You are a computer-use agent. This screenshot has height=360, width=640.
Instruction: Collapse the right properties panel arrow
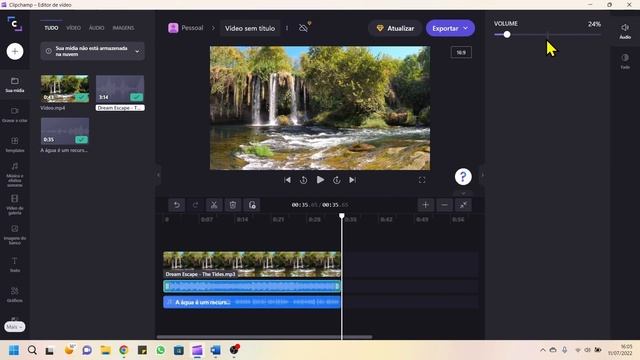click(482, 175)
